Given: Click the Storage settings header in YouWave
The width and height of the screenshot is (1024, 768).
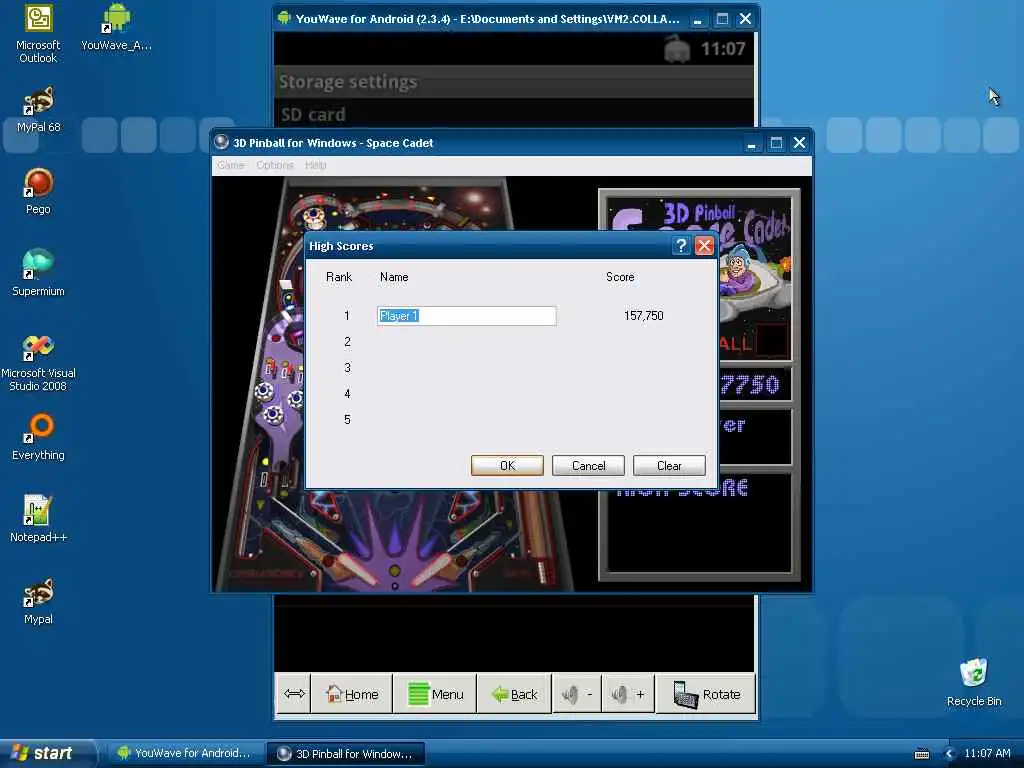Looking at the screenshot, I should 513,82.
